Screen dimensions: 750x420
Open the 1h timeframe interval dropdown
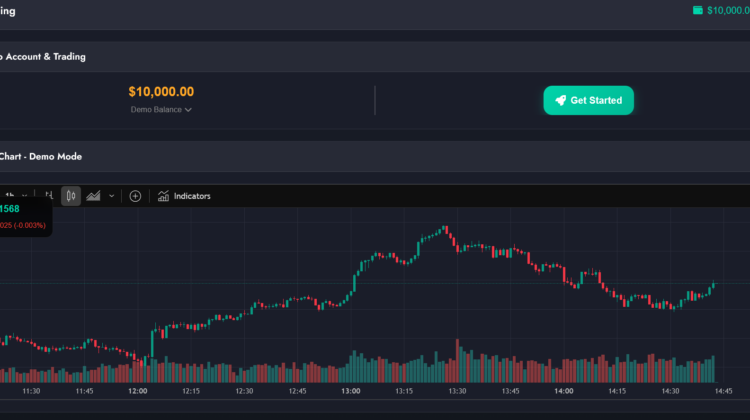click(x=14, y=196)
